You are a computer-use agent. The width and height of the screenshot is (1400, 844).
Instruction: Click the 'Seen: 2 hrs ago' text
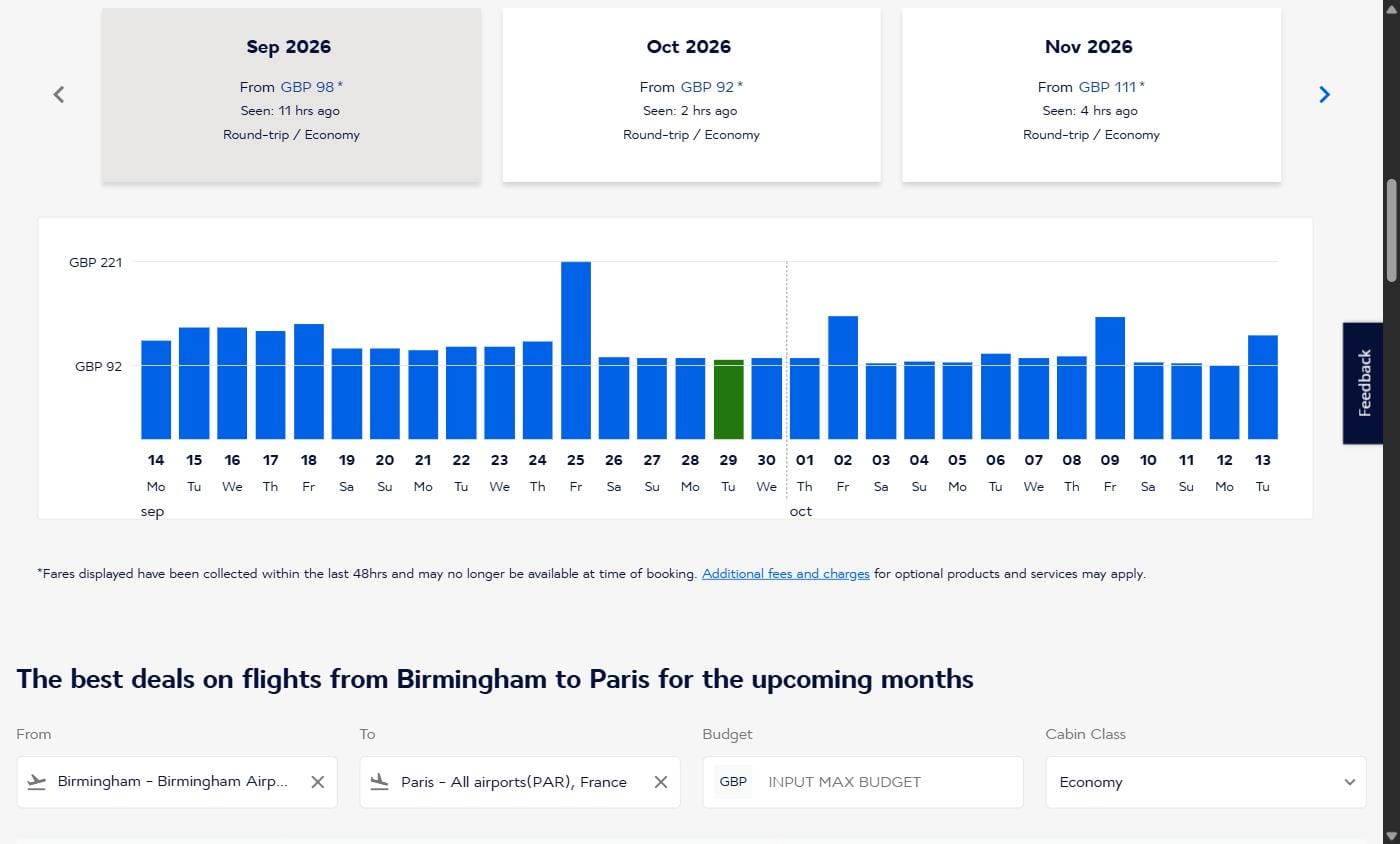690,111
